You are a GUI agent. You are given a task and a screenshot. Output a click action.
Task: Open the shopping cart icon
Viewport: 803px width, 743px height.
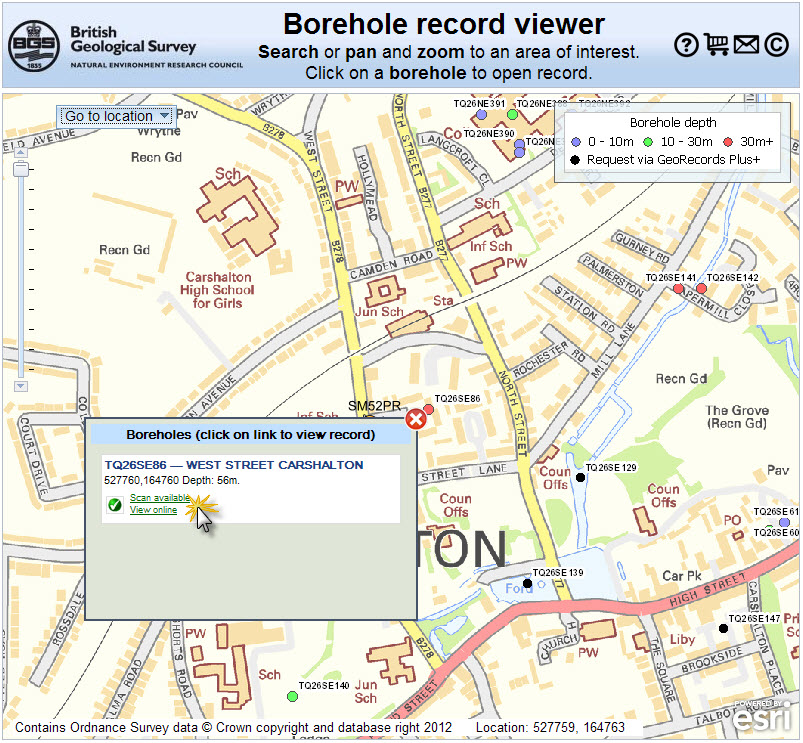pos(717,45)
